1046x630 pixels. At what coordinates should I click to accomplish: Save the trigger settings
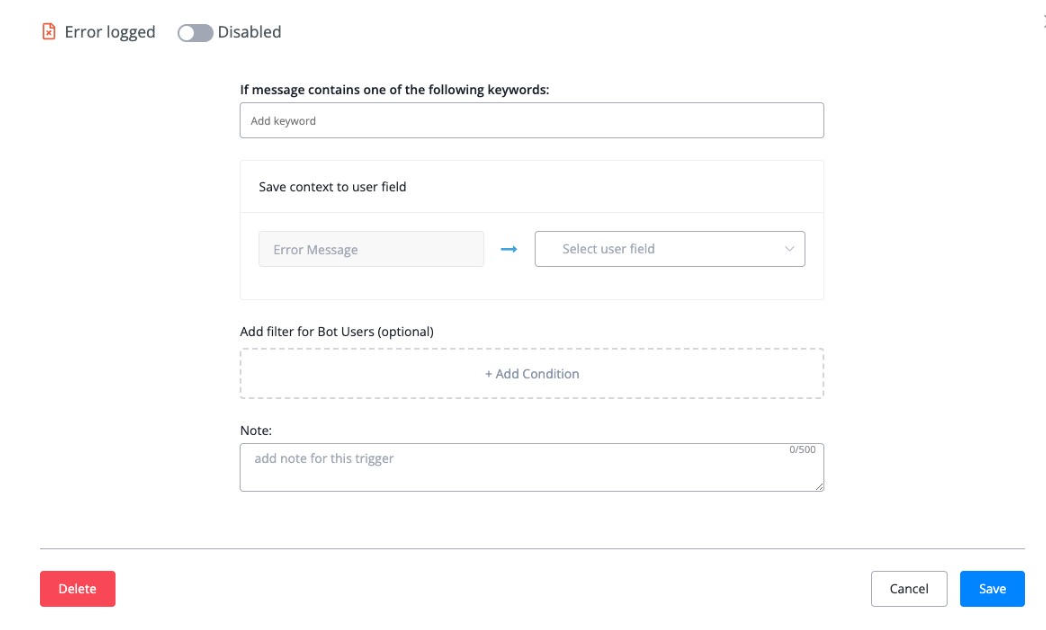[992, 589]
